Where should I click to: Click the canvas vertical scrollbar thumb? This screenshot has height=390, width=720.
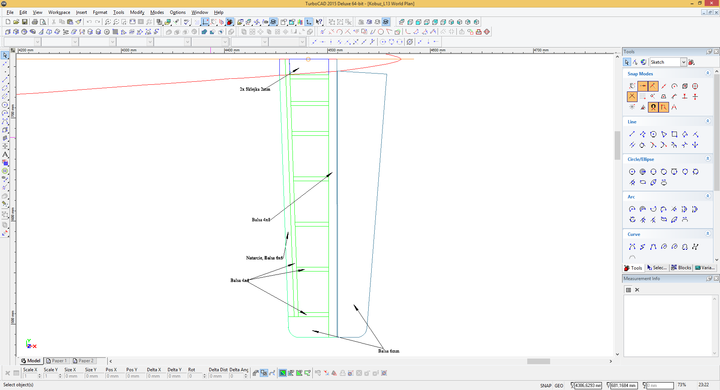point(617,145)
